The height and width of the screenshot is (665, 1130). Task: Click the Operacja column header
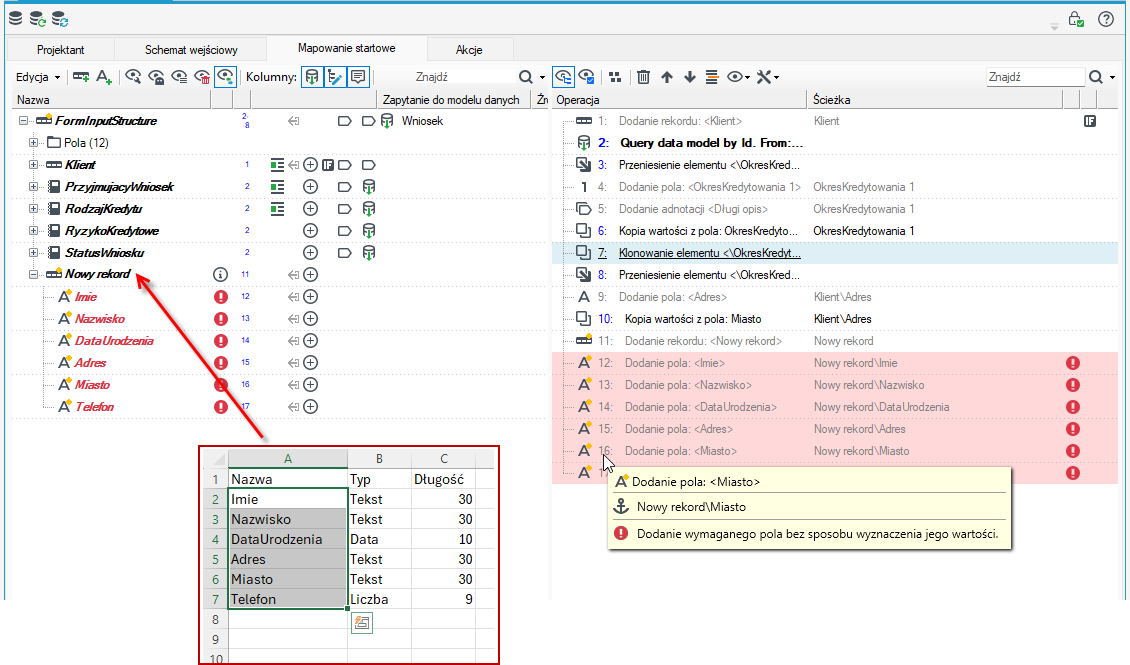pos(680,99)
